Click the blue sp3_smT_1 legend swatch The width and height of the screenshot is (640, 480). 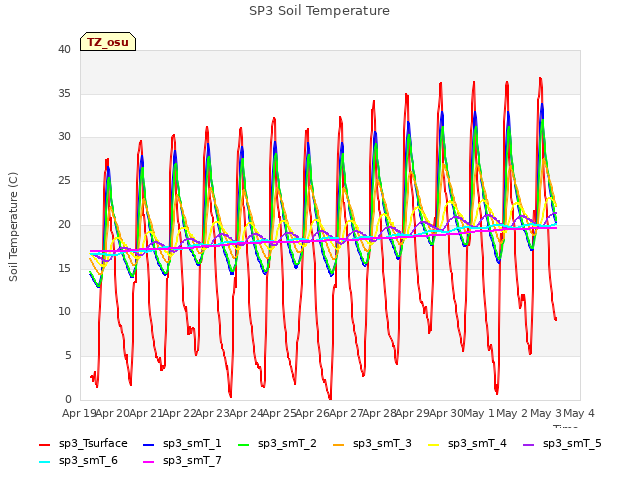(149, 444)
